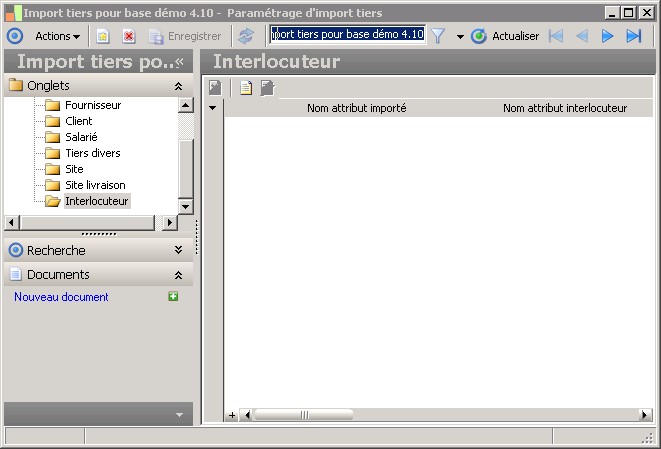Go to the first record
This screenshot has width=661, height=449.
(x=556, y=36)
